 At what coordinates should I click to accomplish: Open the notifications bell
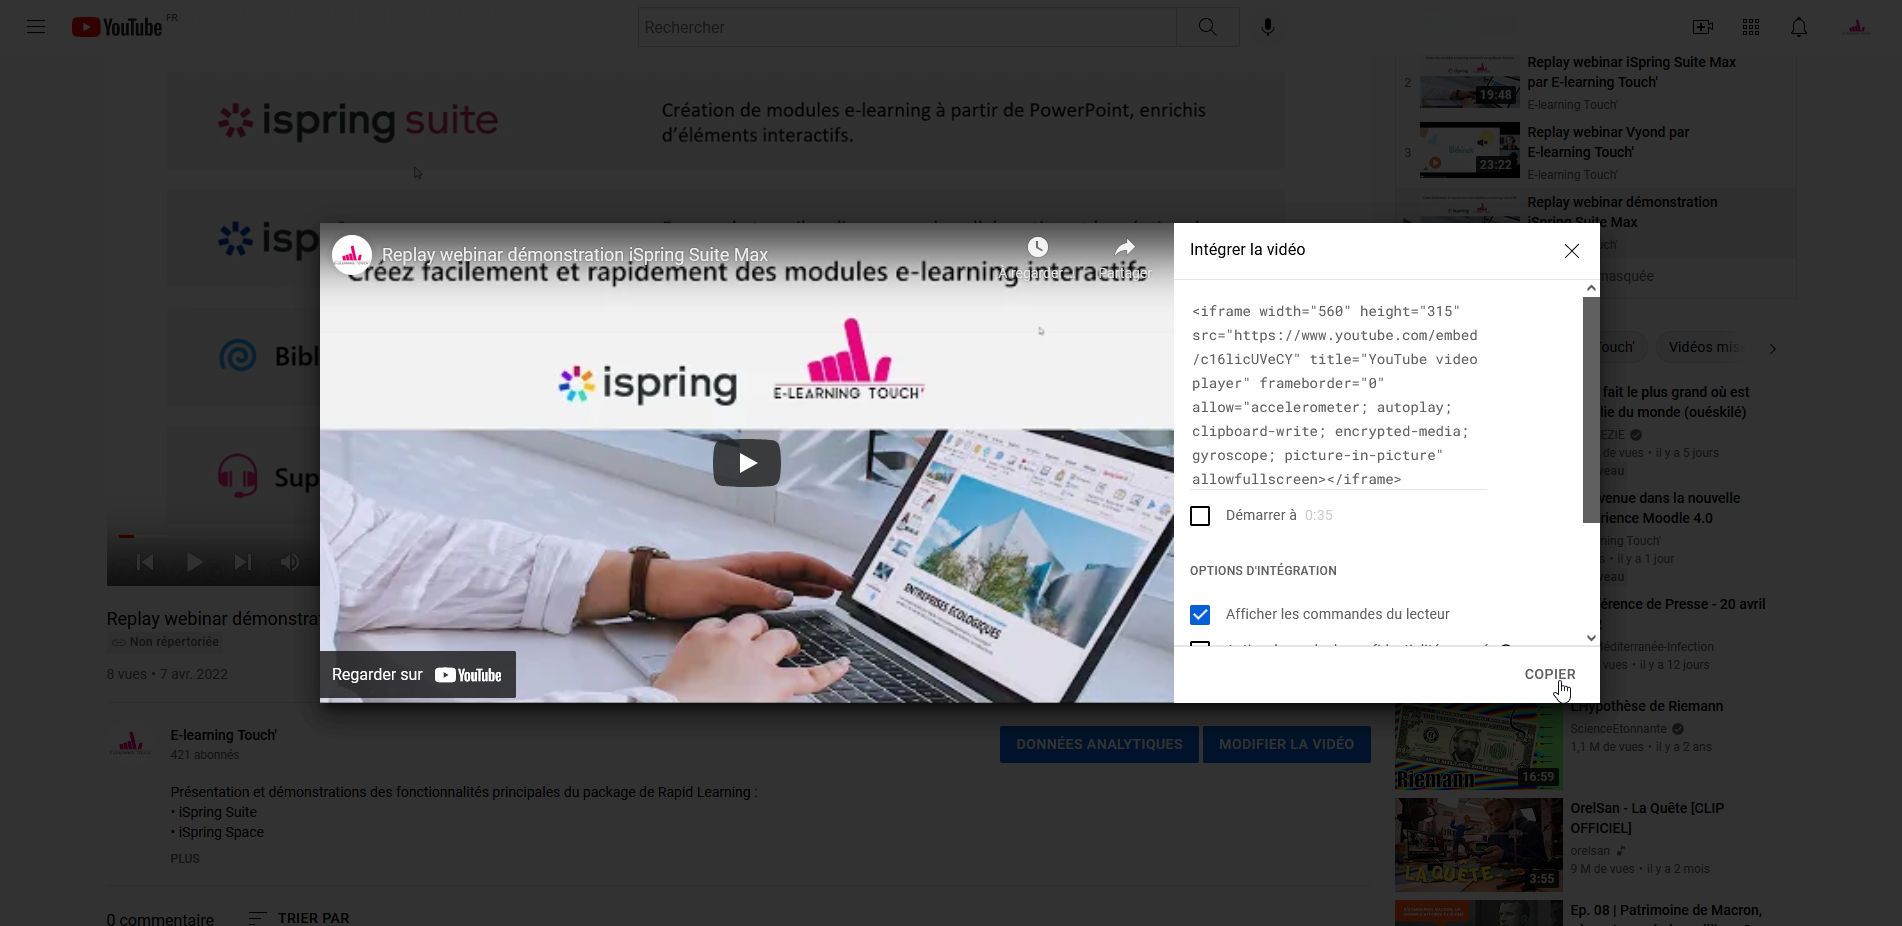[x=1798, y=27]
